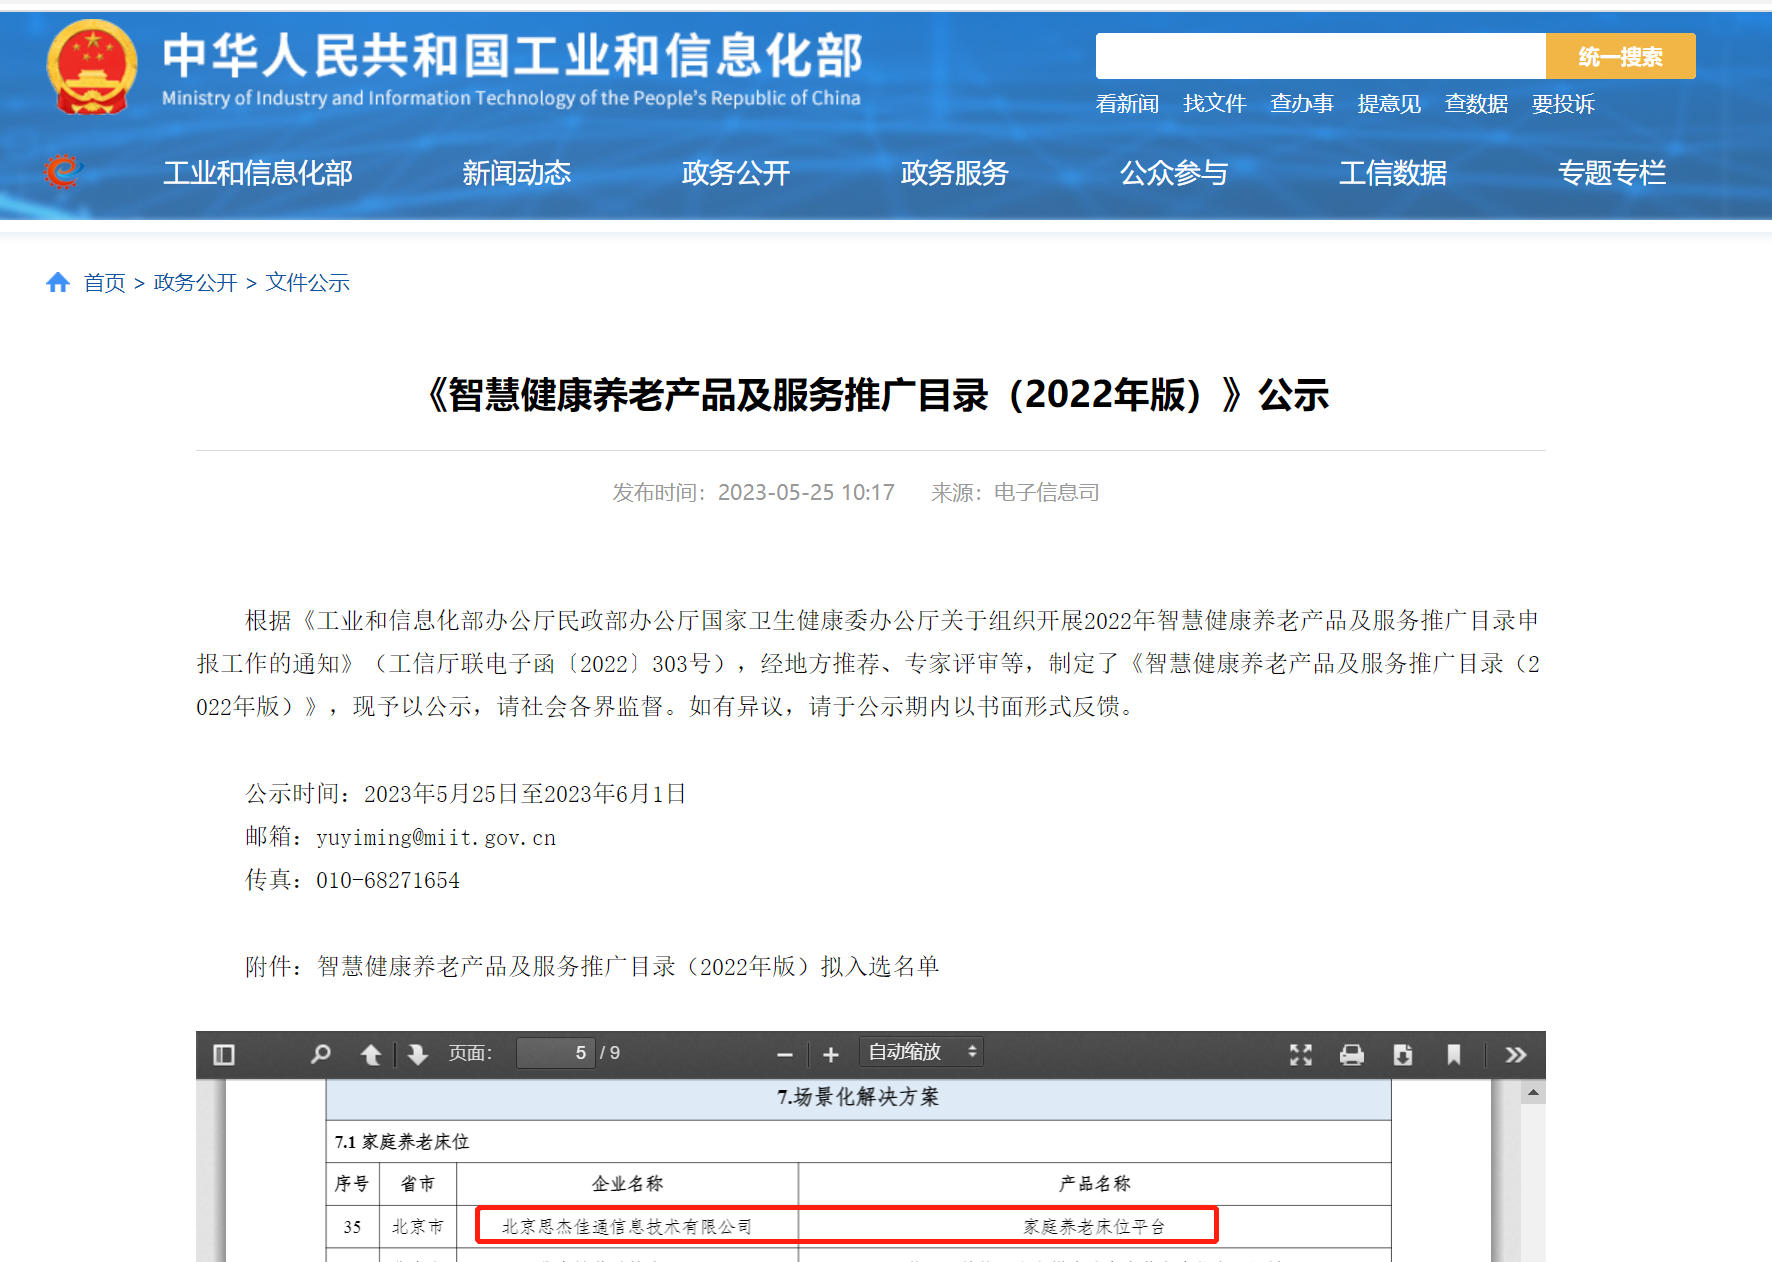Click the national emblem logo

click(91, 66)
